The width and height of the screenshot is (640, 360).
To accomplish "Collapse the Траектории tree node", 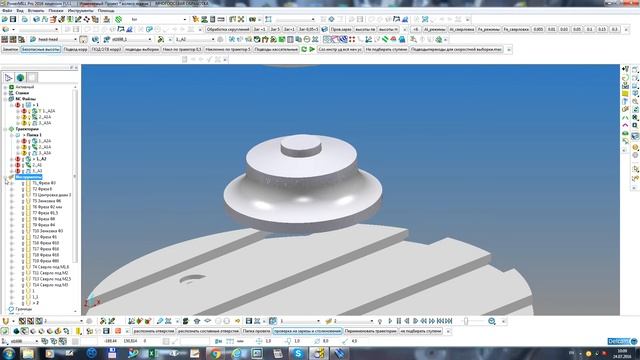I will [5, 129].
